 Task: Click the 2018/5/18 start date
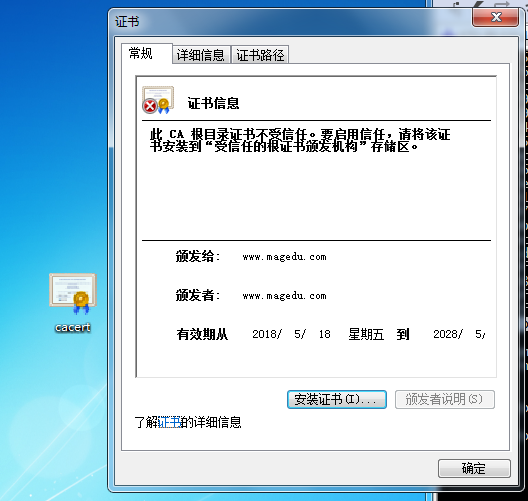[x=292, y=334]
